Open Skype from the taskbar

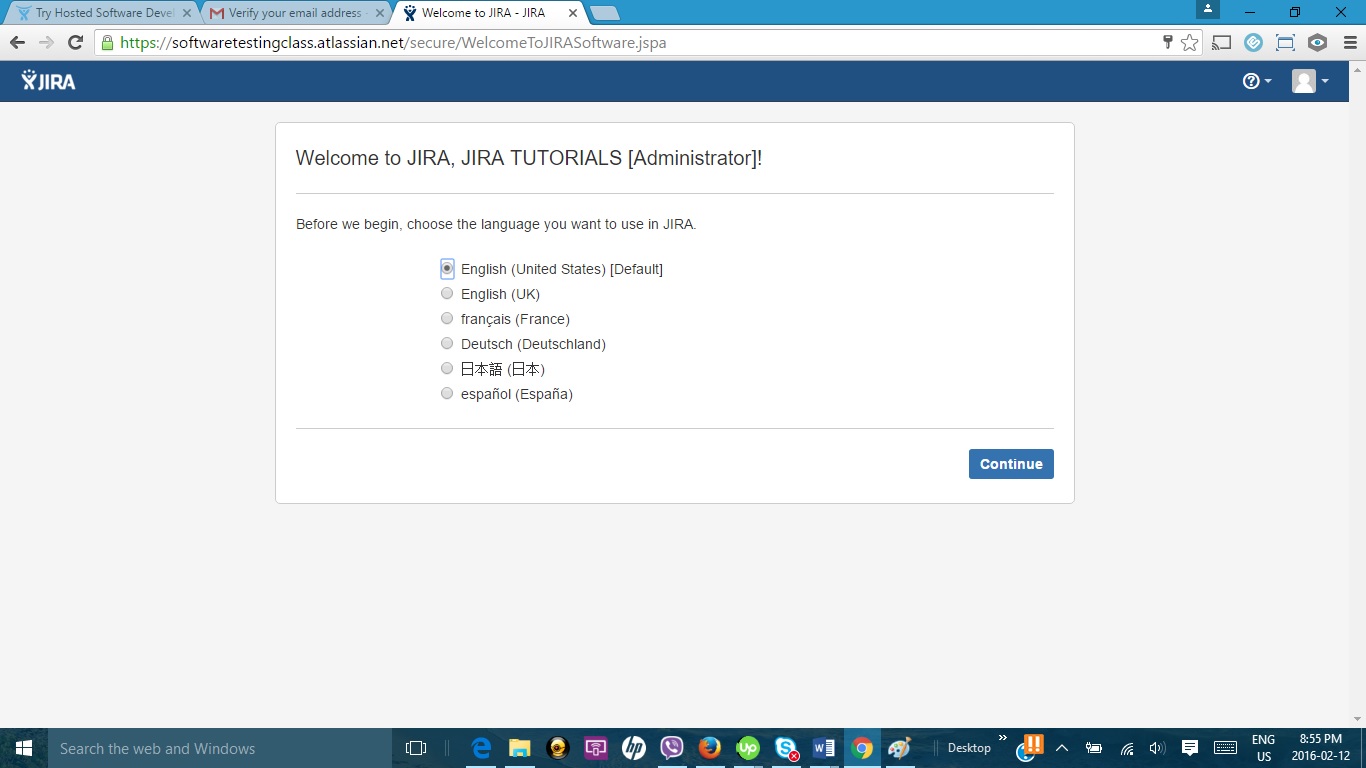point(786,748)
